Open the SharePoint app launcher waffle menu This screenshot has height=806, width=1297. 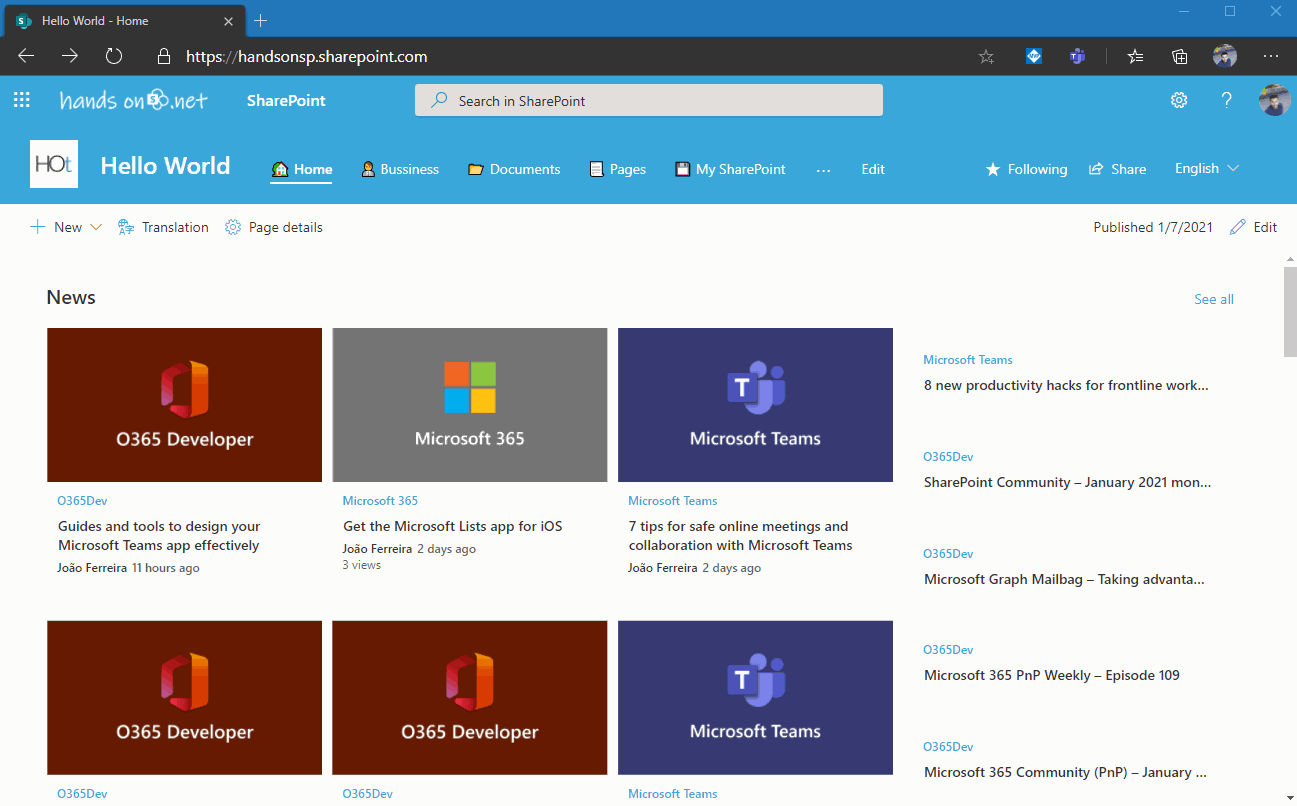click(21, 100)
